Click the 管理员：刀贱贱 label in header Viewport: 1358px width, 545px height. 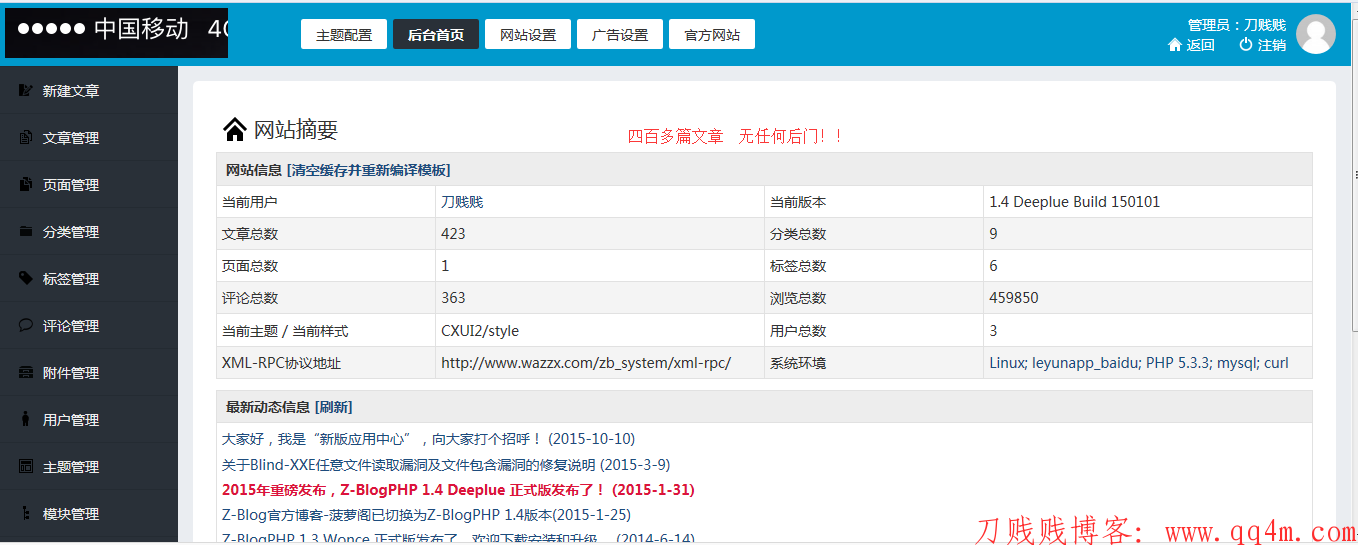point(1237,24)
